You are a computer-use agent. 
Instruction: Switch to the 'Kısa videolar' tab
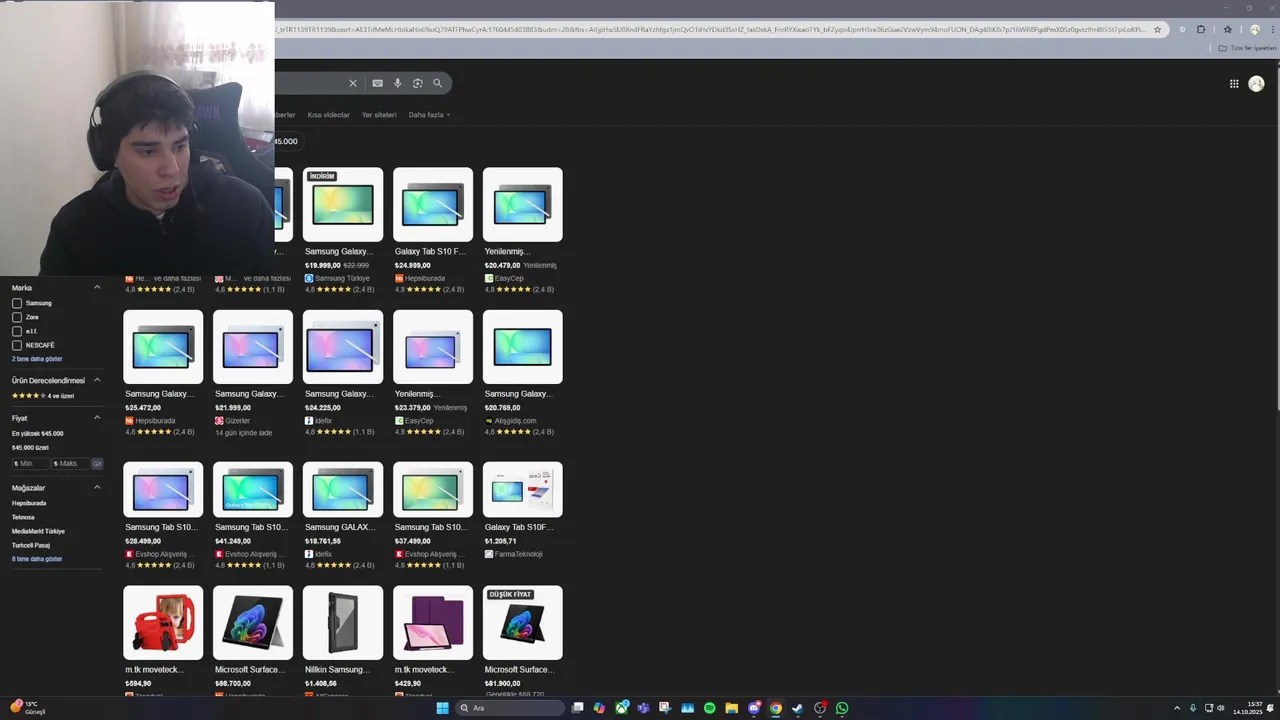(x=329, y=115)
